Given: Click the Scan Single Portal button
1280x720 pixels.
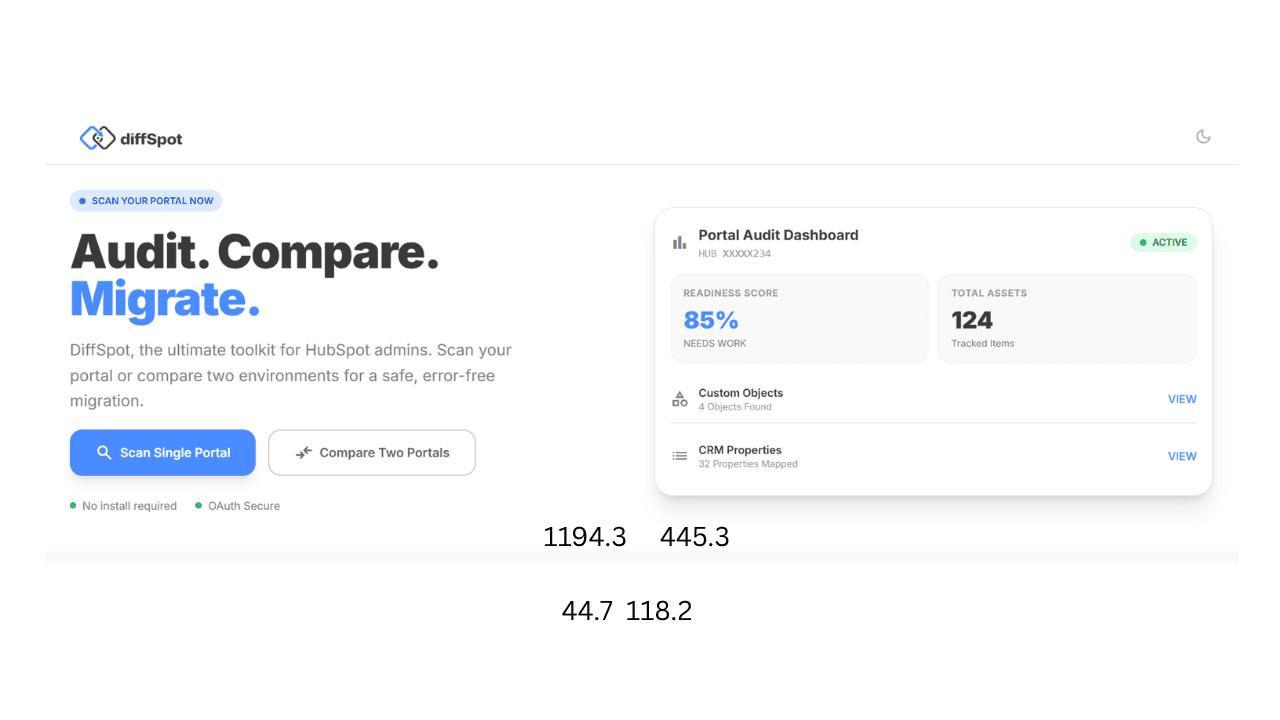Looking at the screenshot, I should [x=163, y=453].
